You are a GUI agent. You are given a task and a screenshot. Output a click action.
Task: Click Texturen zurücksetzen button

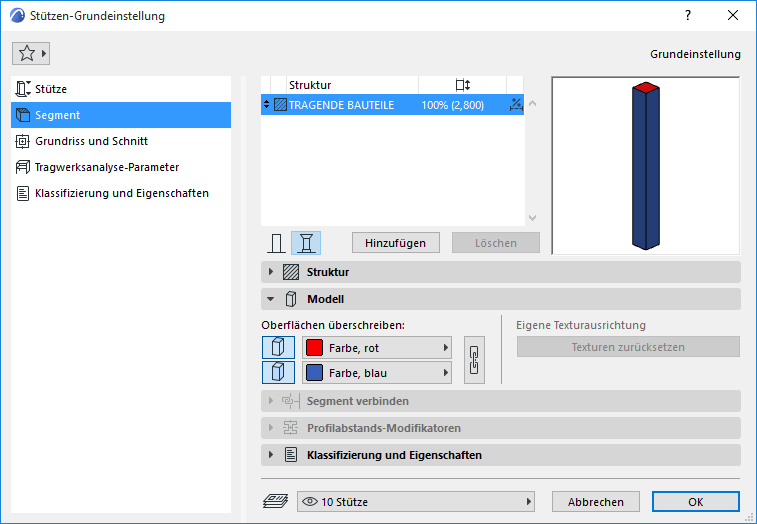point(628,347)
